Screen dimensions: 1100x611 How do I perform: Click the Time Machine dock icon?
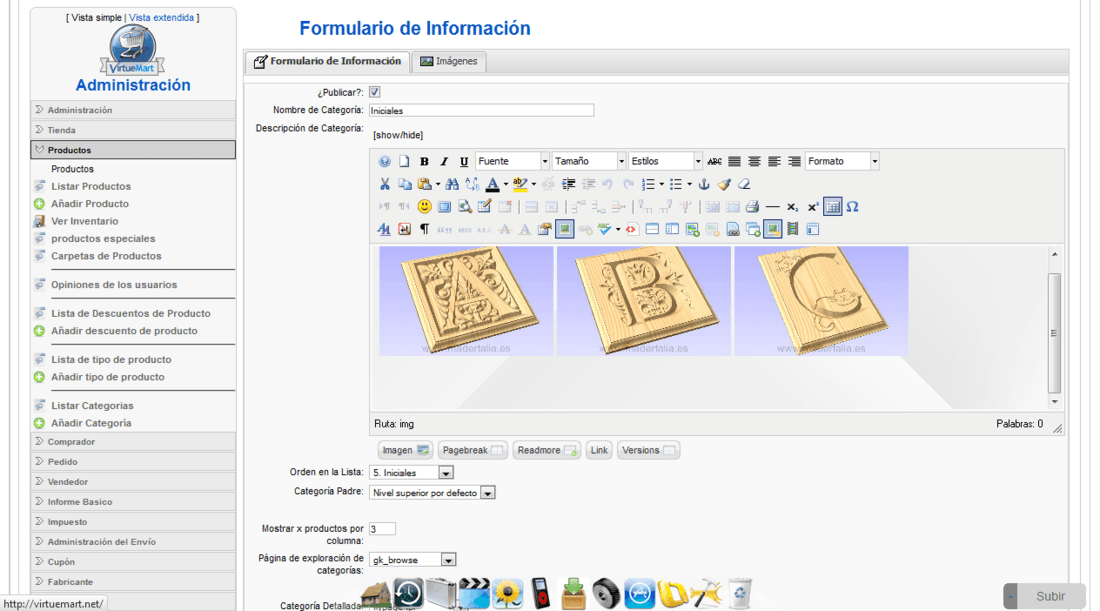tap(408, 593)
